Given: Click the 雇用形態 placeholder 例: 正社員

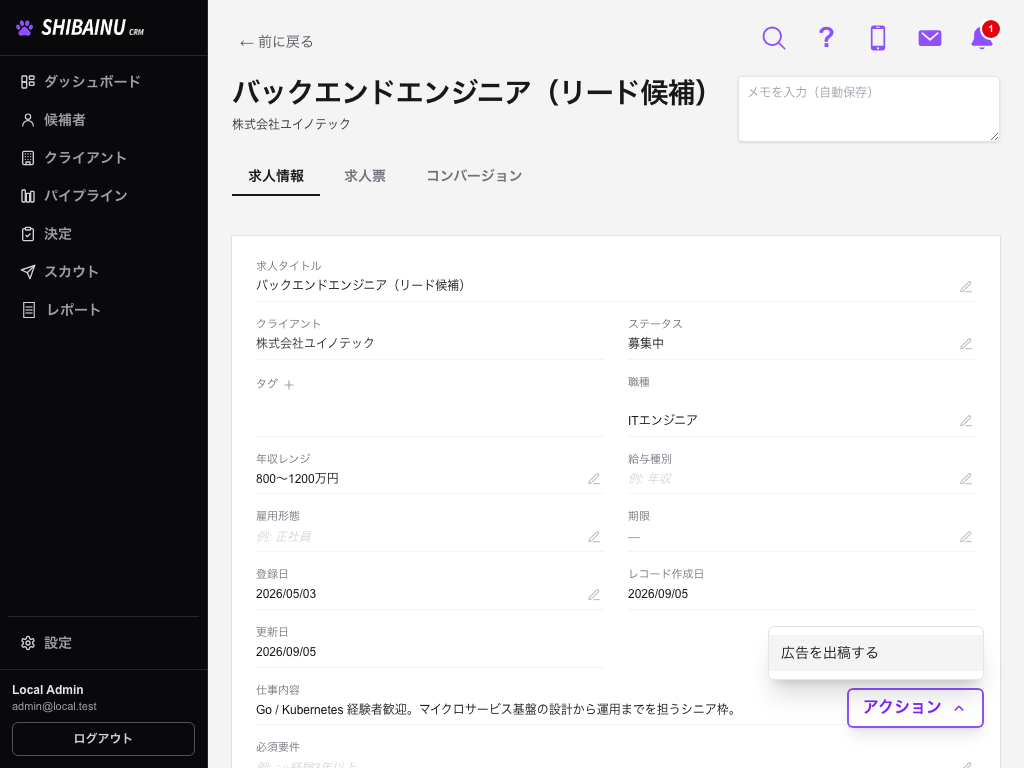Looking at the screenshot, I should point(283,537).
